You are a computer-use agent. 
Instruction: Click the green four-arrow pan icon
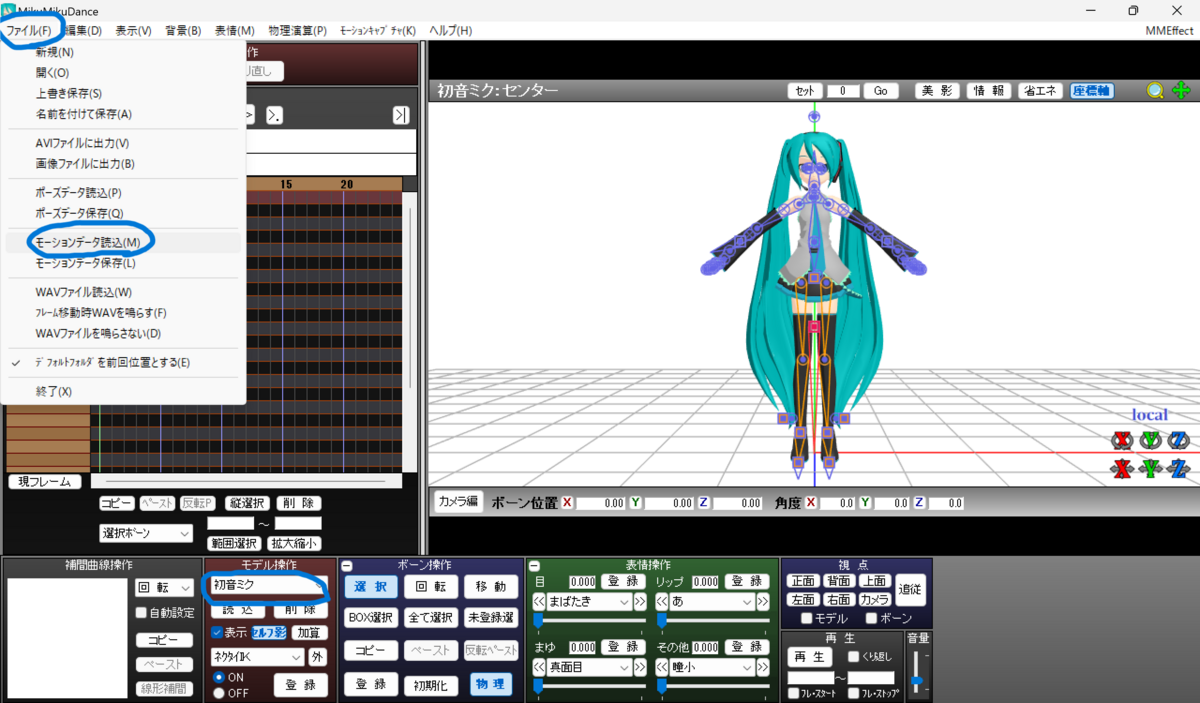1181,91
